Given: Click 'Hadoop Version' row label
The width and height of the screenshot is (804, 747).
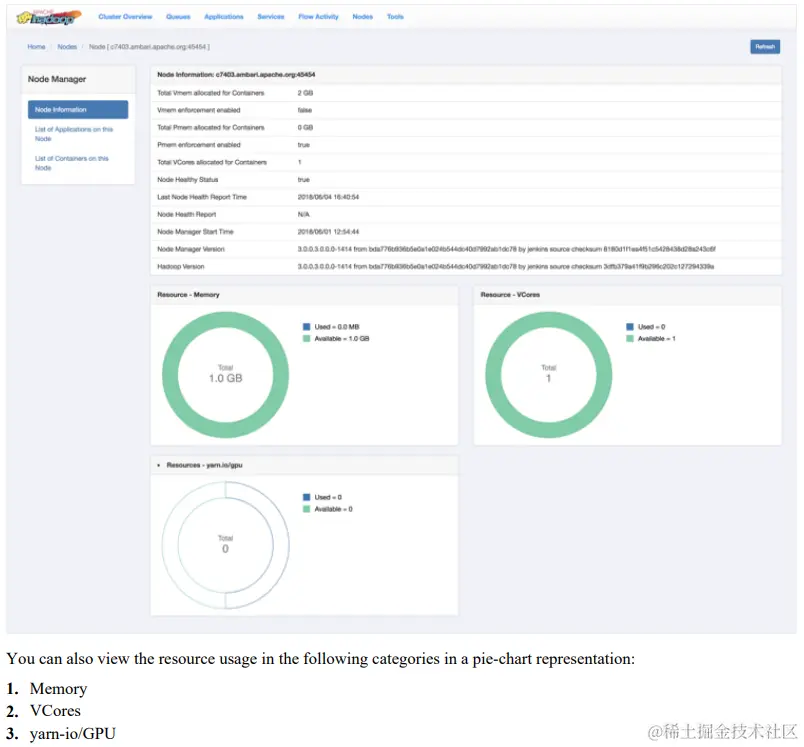Looking at the screenshot, I should [x=180, y=267].
